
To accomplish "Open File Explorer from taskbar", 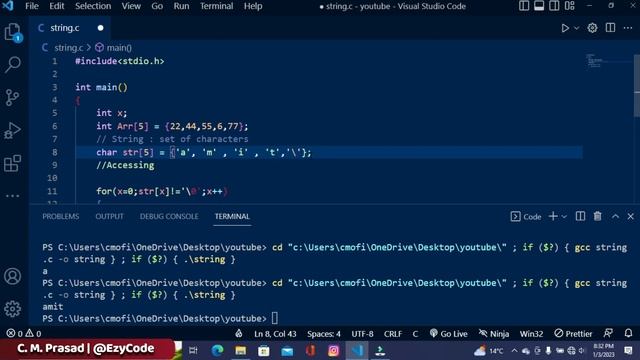I will click(240, 350).
